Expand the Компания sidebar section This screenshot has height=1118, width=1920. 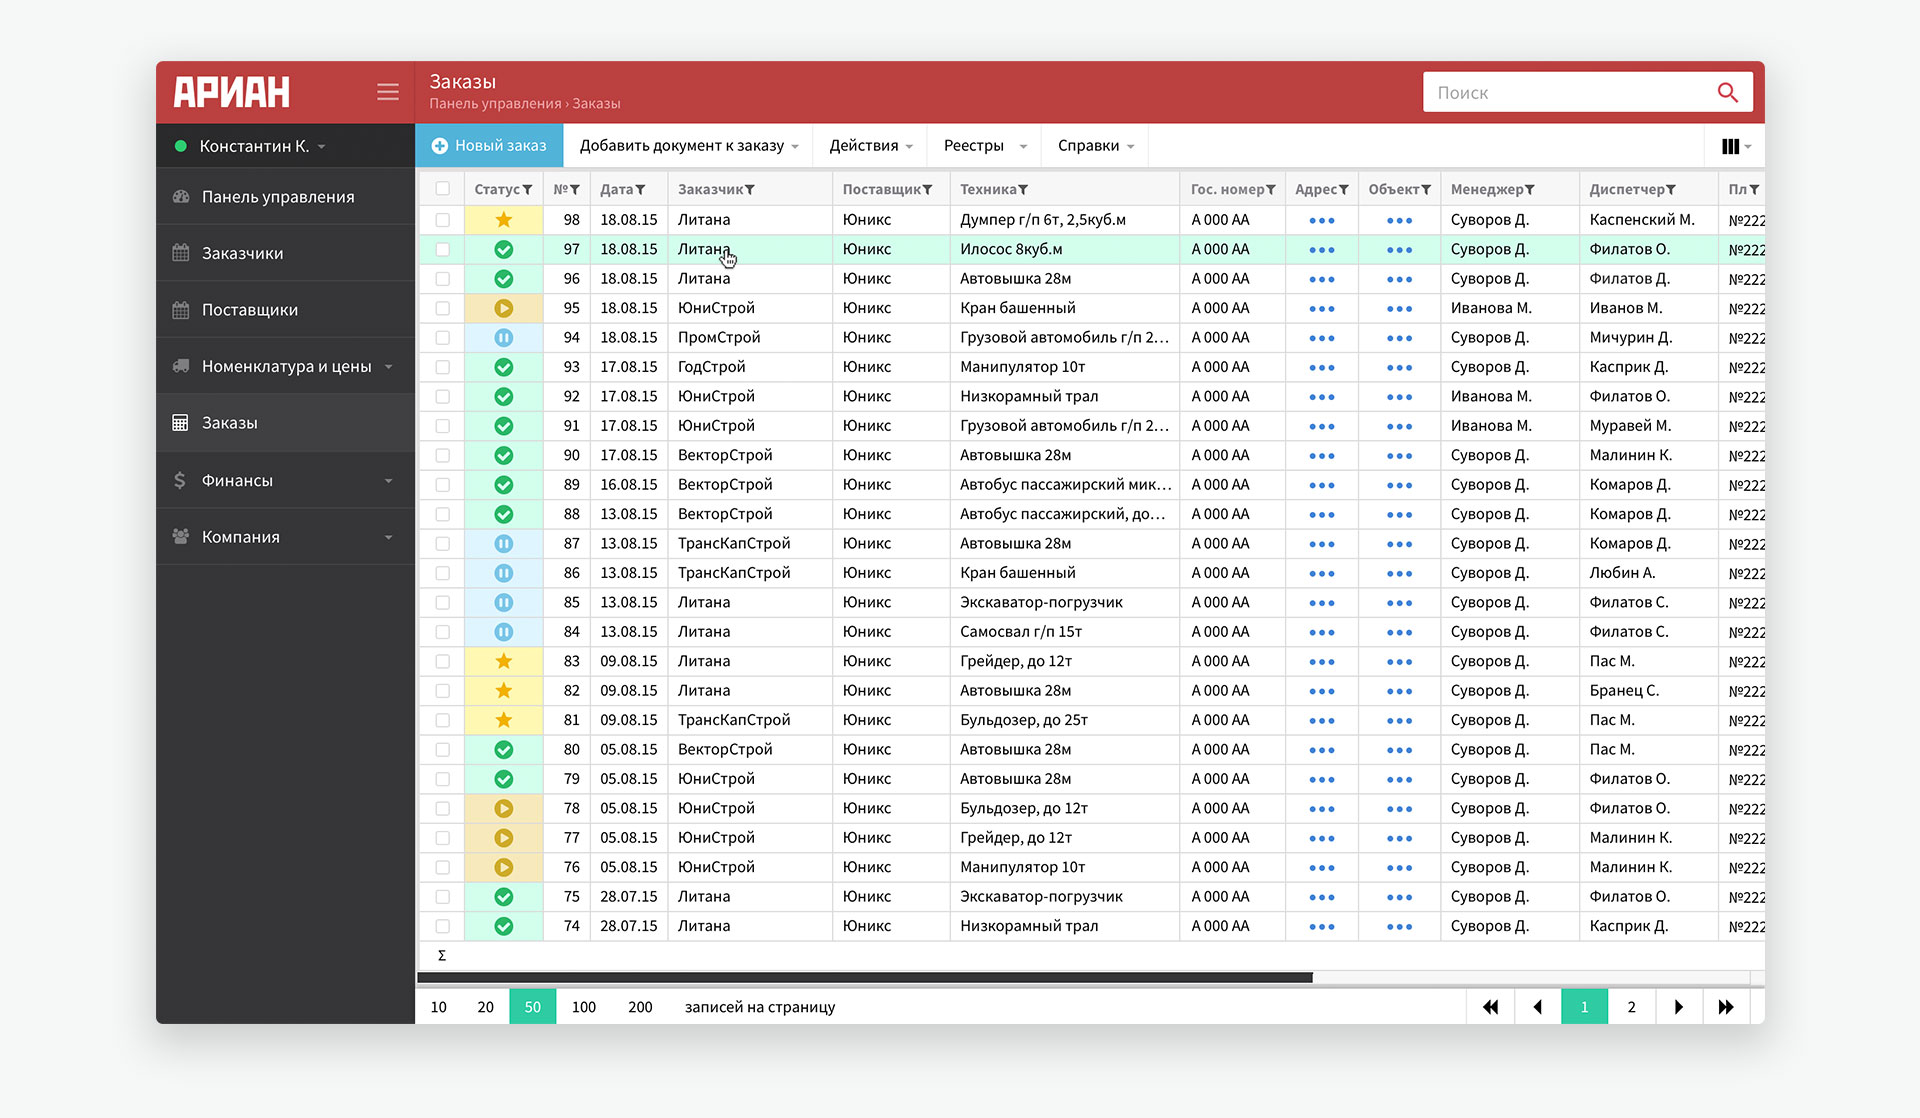click(285, 537)
